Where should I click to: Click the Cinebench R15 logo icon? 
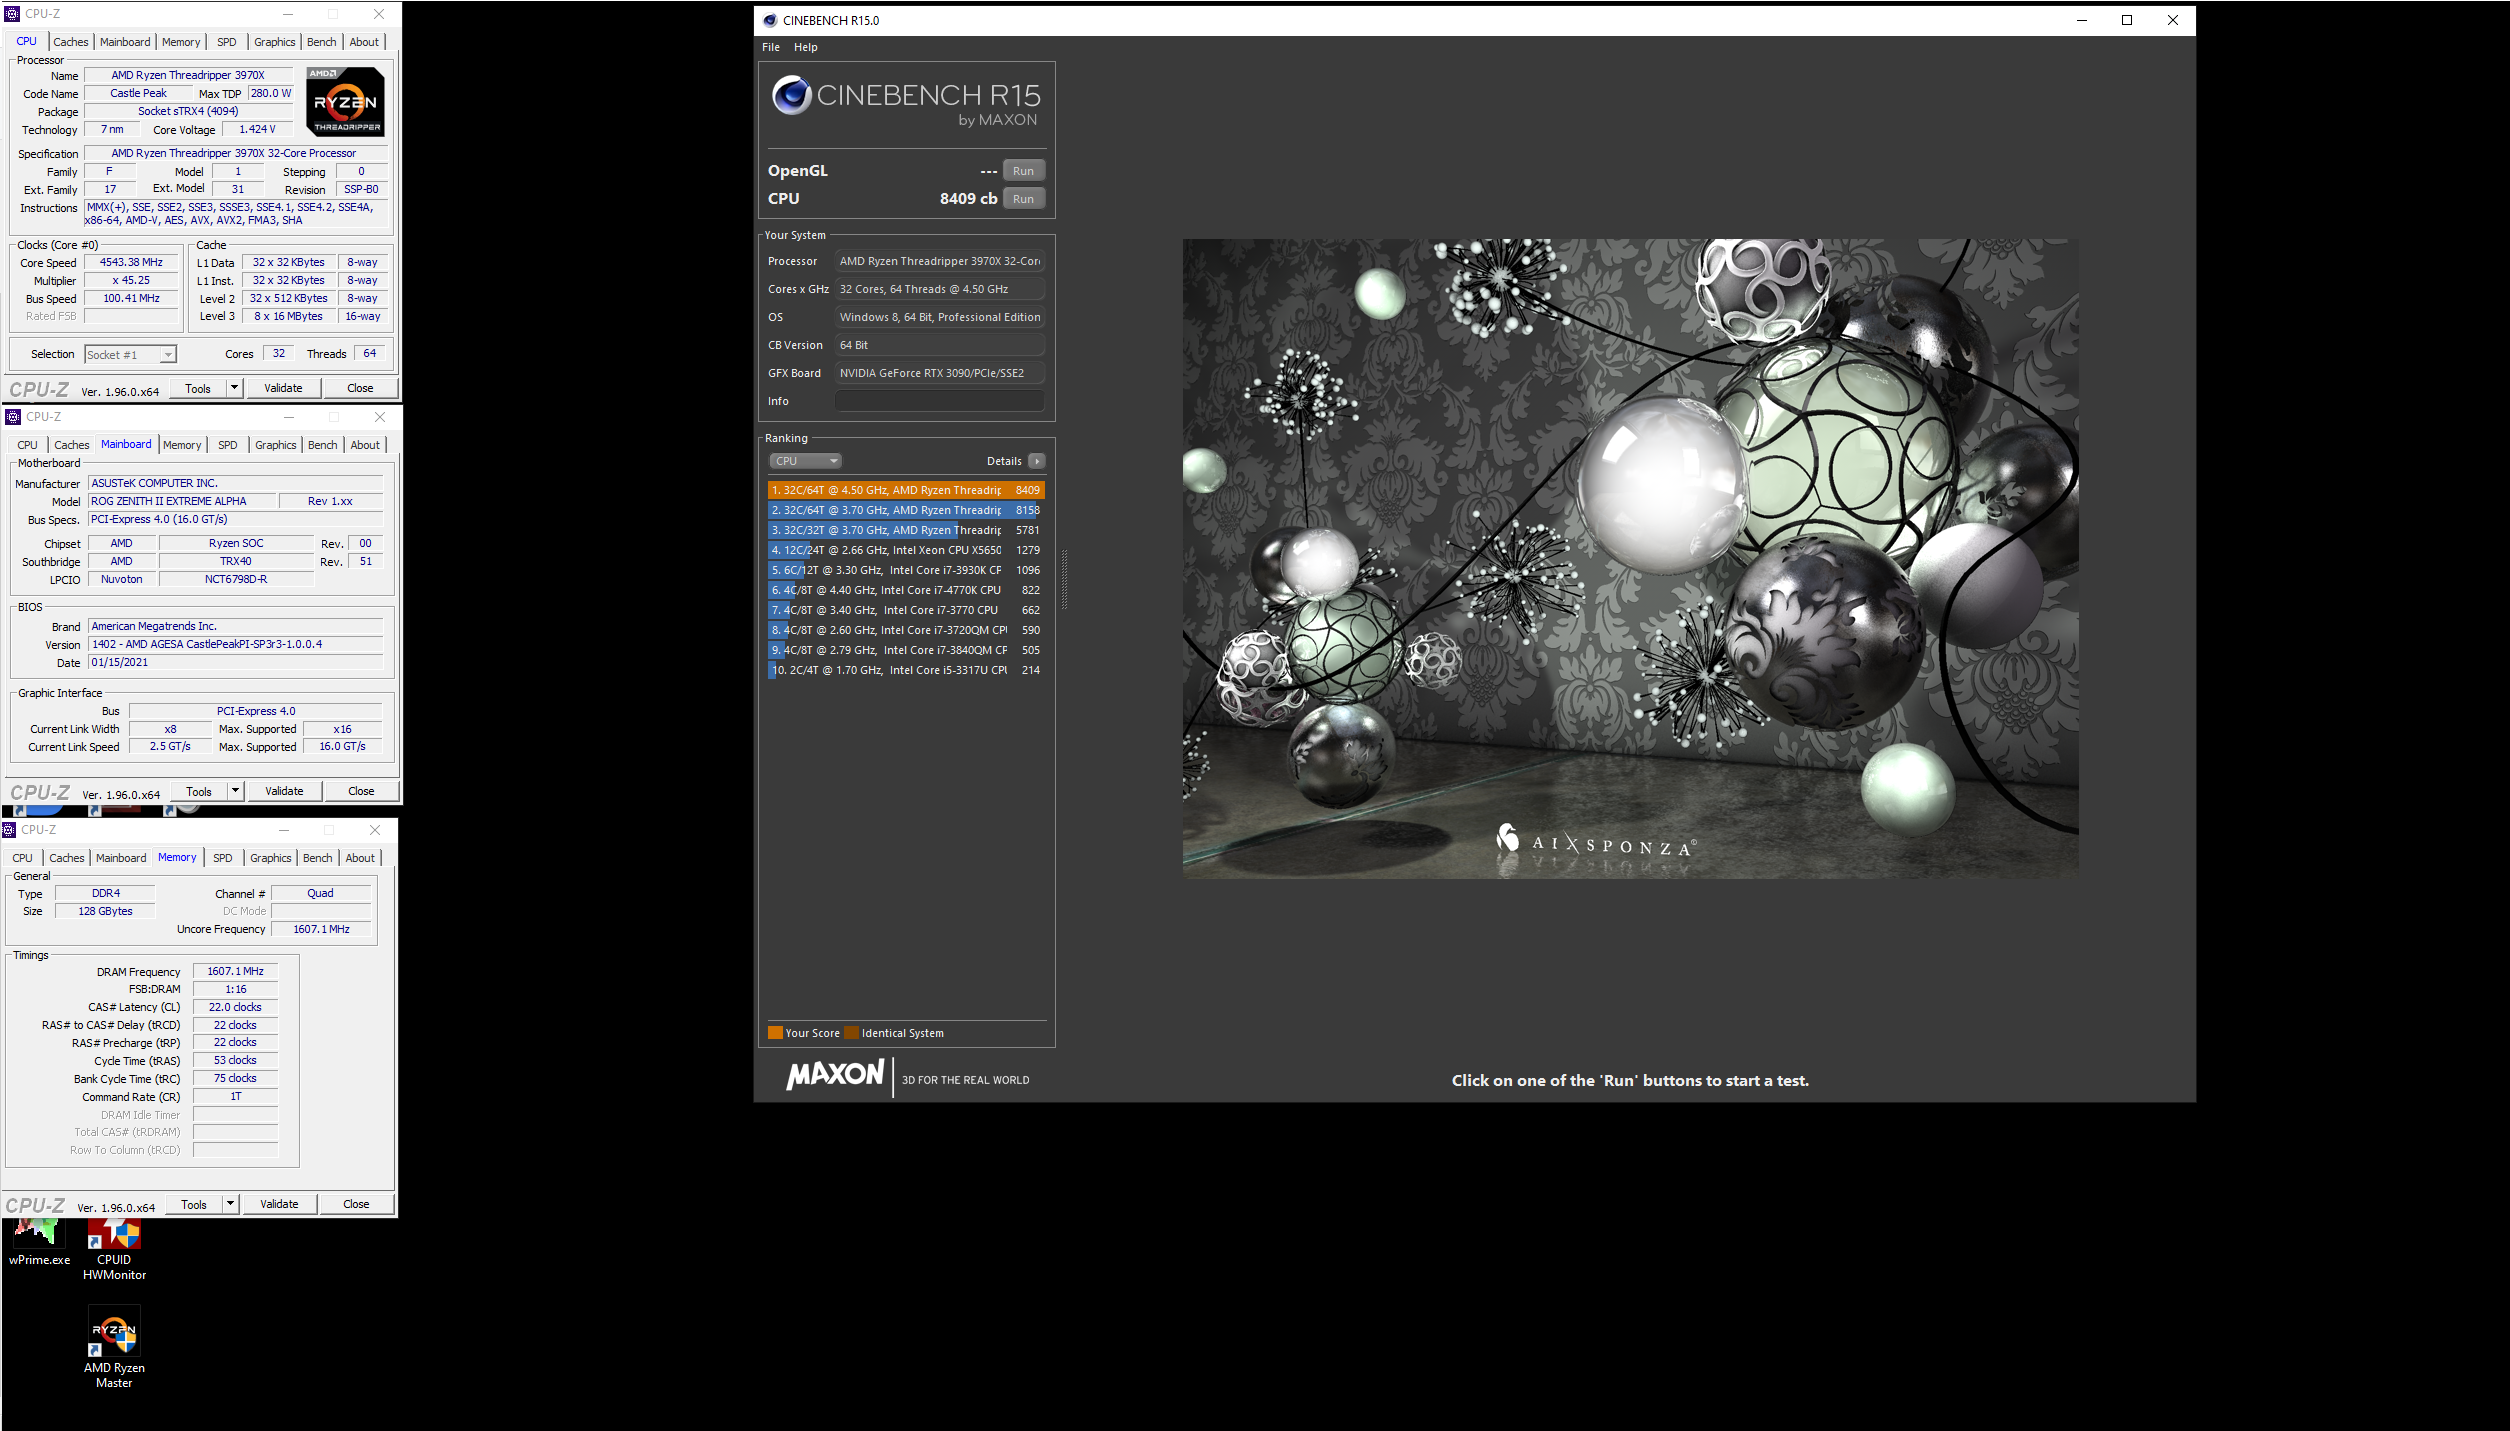(792, 95)
